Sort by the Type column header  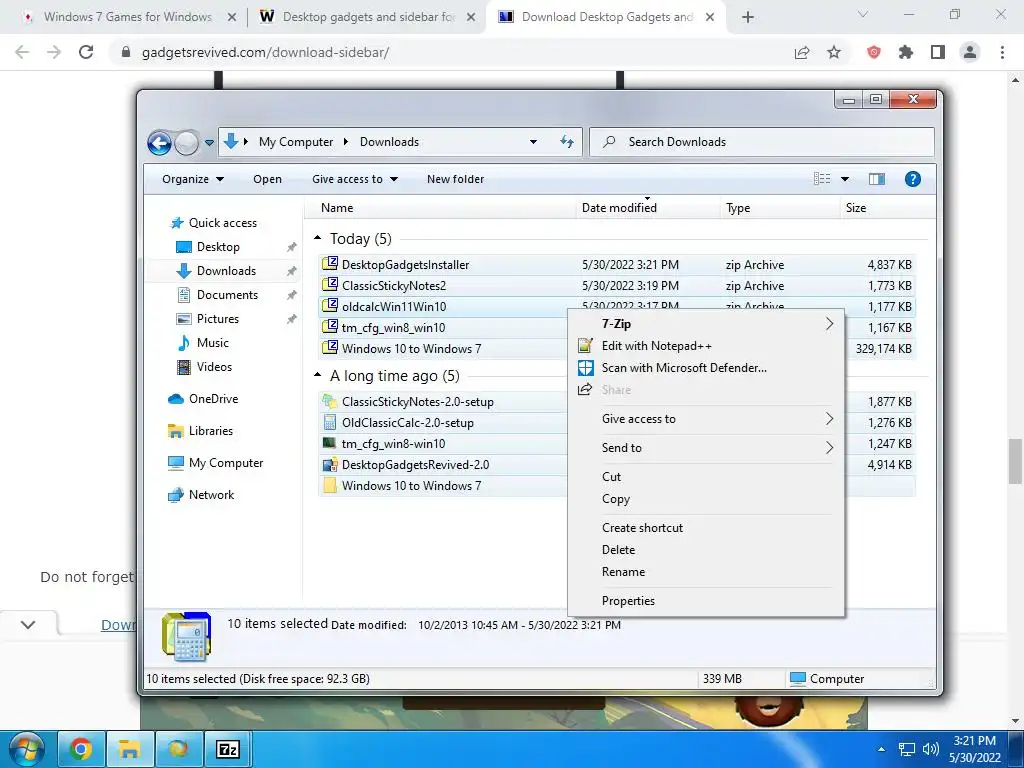pyautogui.click(x=738, y=208)
